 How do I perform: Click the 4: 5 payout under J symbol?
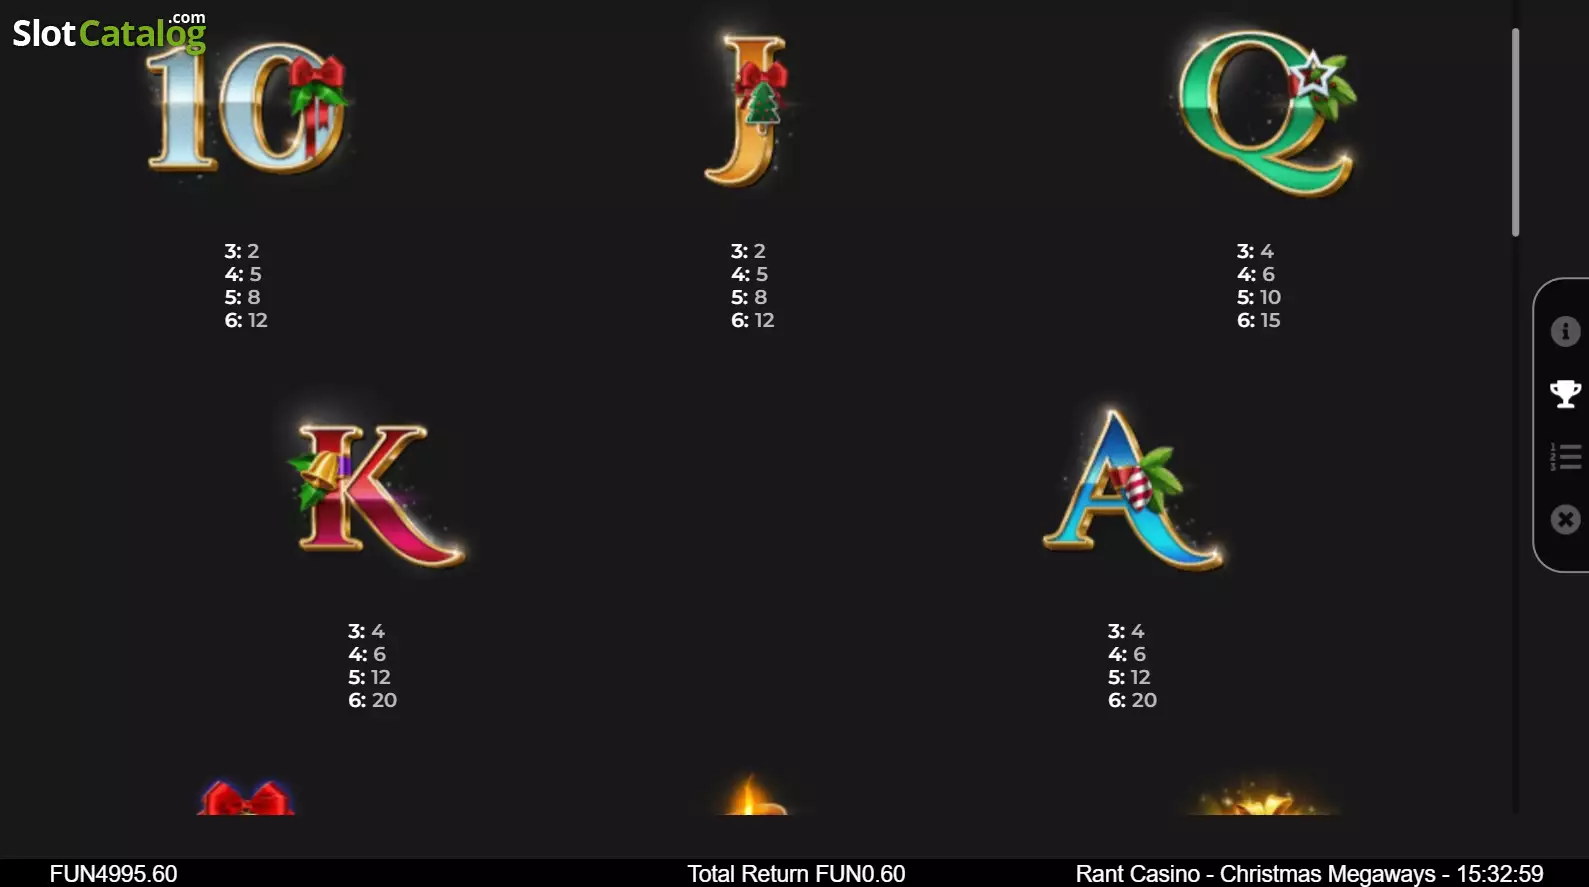click(749, 274)
